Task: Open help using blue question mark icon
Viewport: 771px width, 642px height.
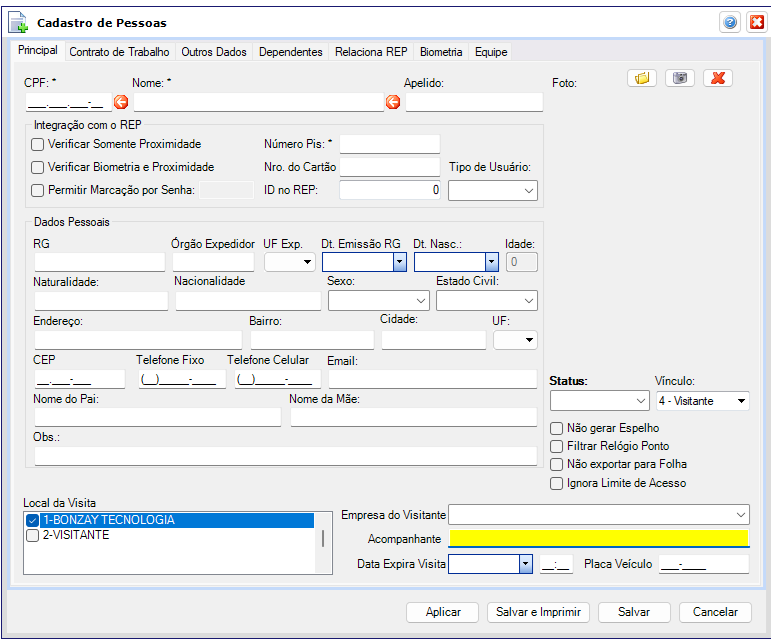Action: [730, 22]
